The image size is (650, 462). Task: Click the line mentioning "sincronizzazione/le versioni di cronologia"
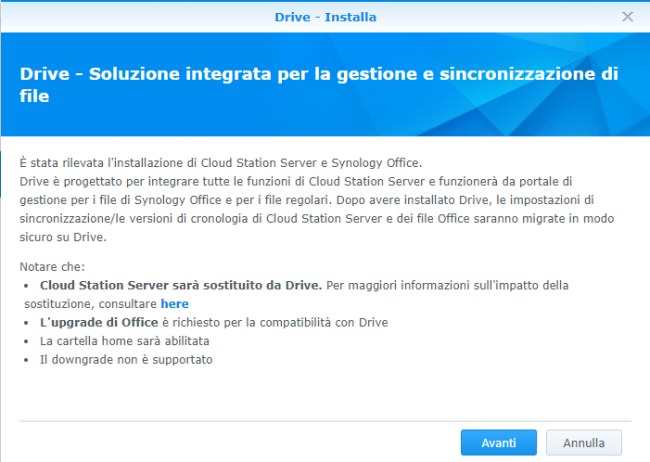317,219
